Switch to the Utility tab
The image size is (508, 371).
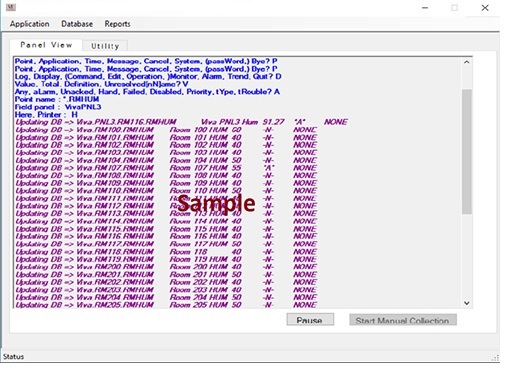pos(105,46)
